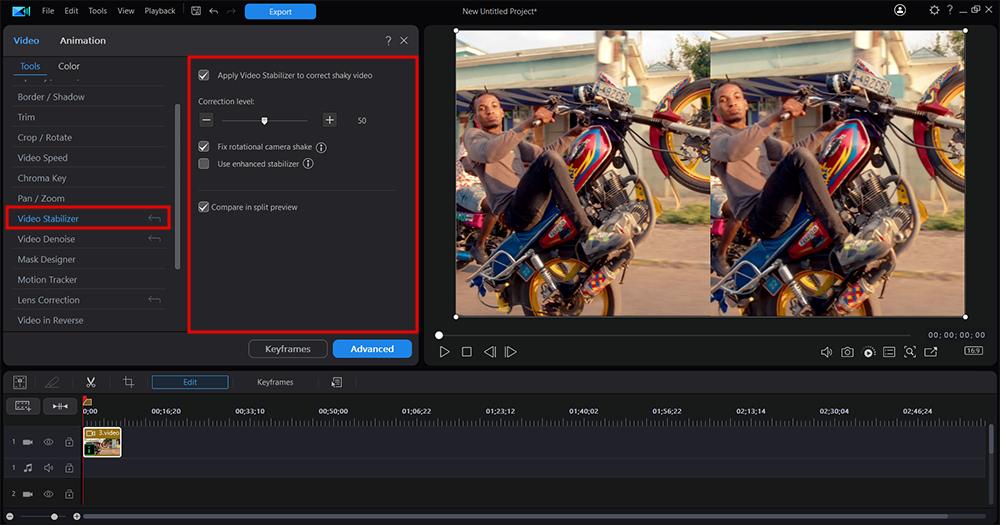Toggle Fix rotational camera shake checkbox
1000x525 pixels.
click(203, 147)
